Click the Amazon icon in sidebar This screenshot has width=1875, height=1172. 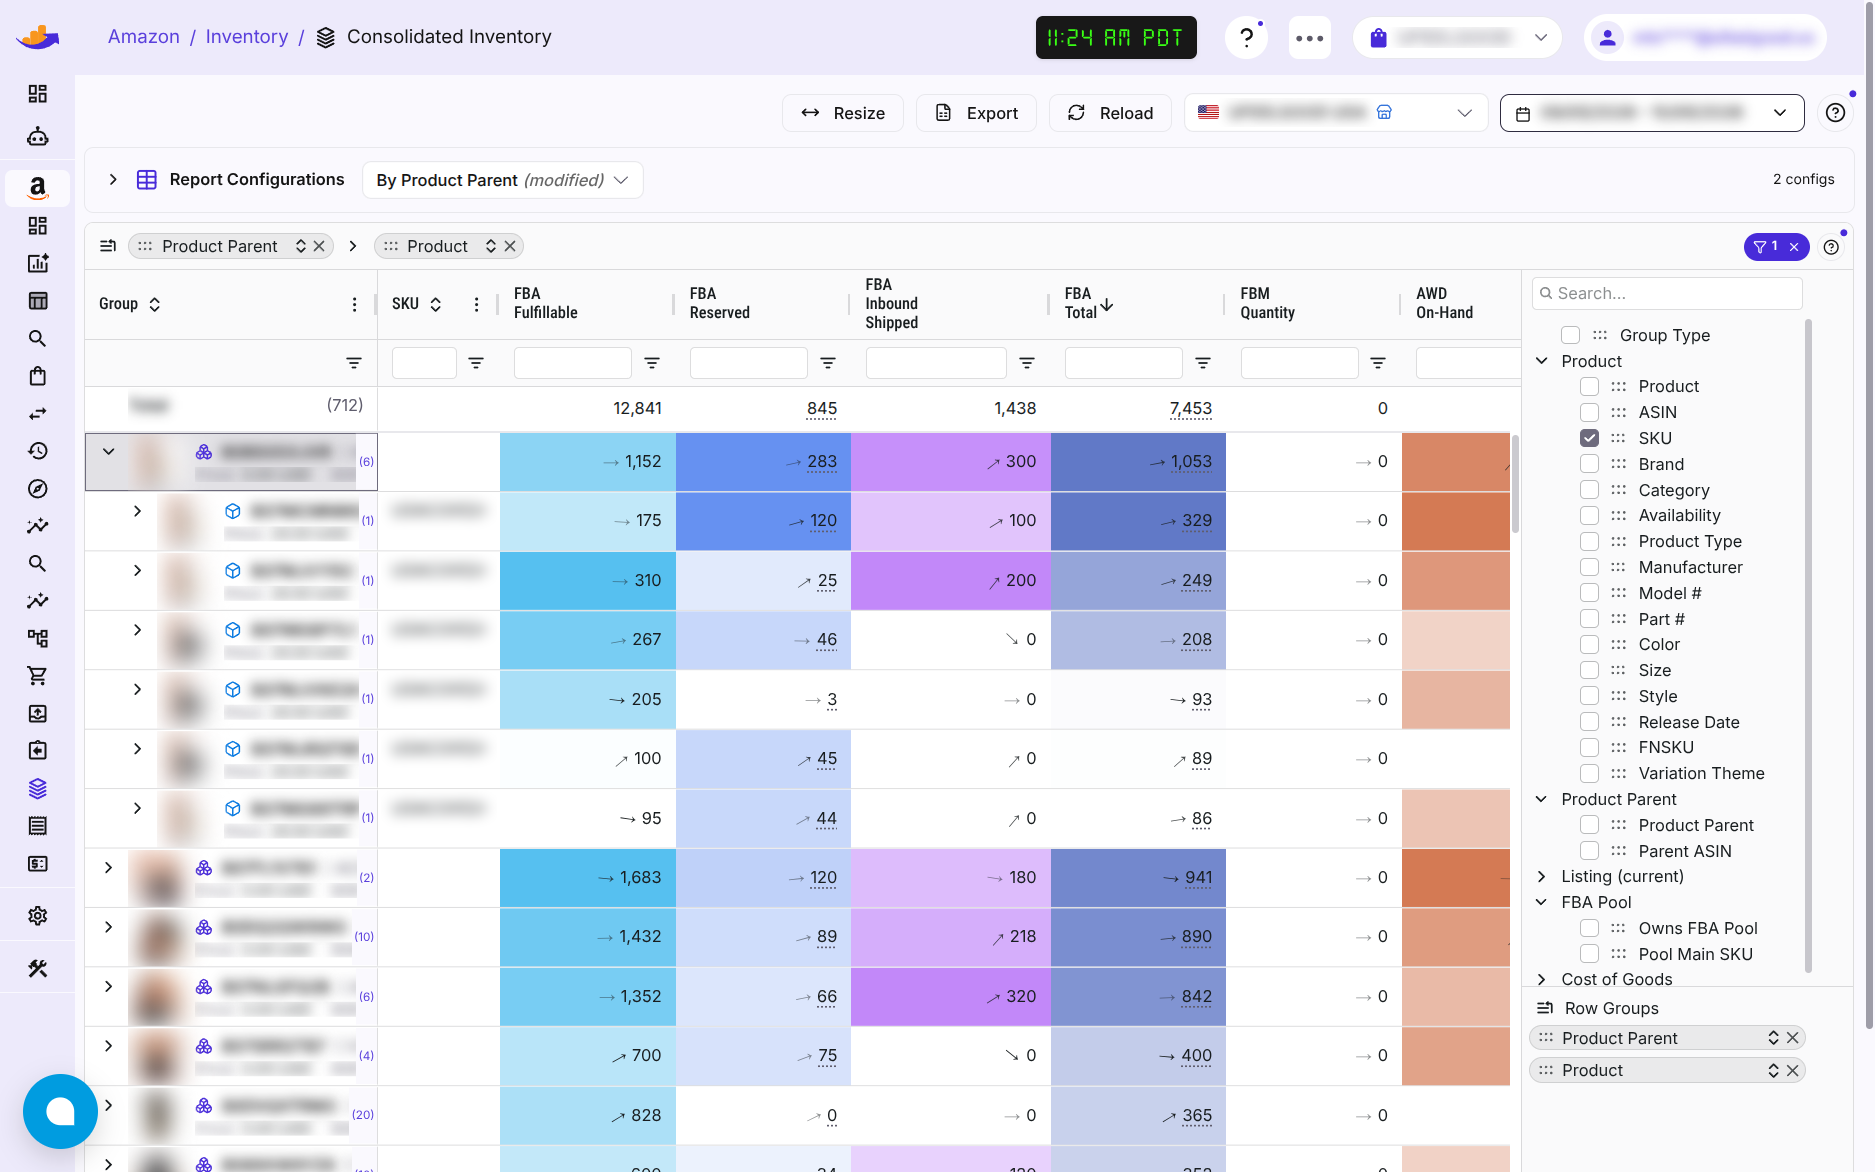[x=37, y=188]
